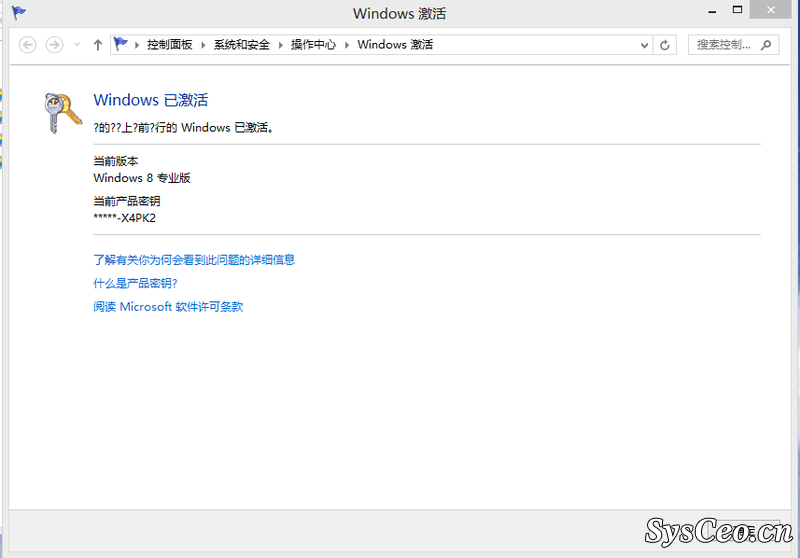Image resolution: width=800 pixels, height=558 pixels.
Task: Go up one level with up arrow
Action: point(98,45)
